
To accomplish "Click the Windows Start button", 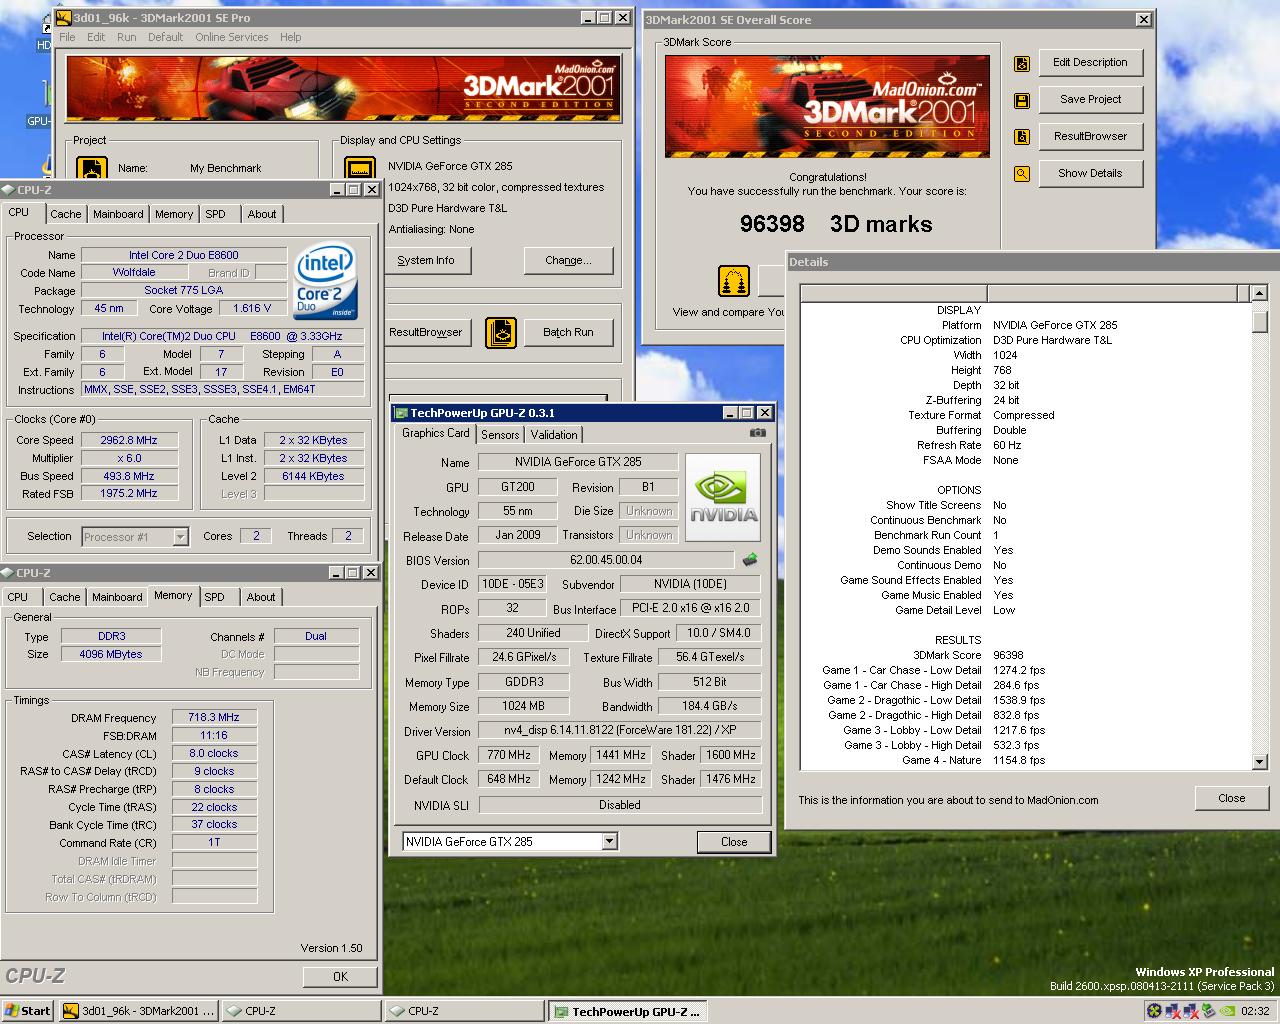I will pos(28,1011).
